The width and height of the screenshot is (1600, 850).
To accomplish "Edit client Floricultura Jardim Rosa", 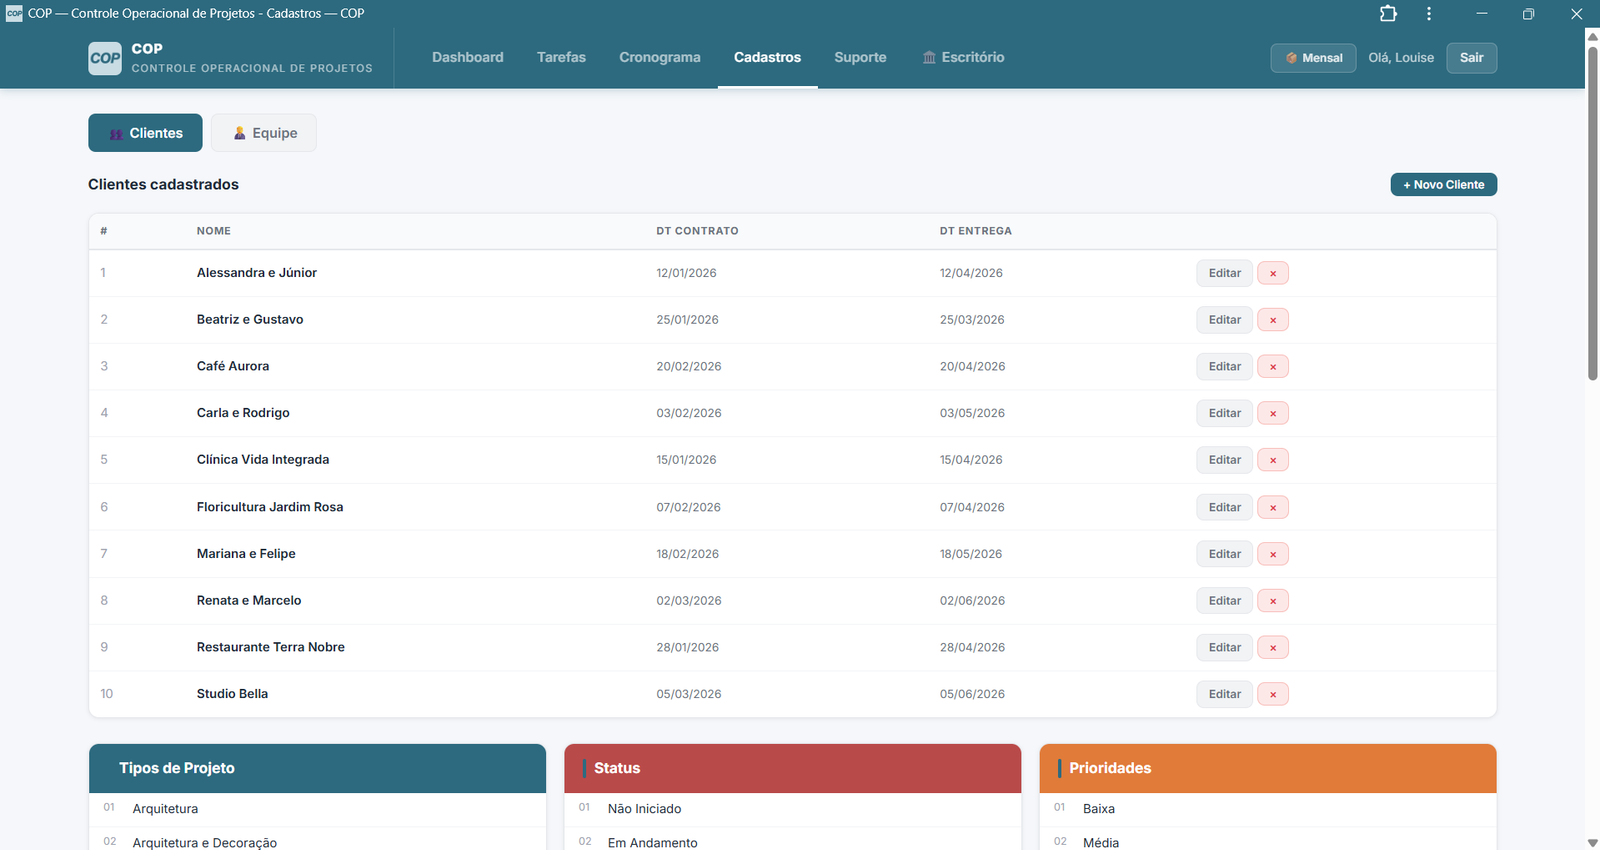I will tap(1224, 507).
